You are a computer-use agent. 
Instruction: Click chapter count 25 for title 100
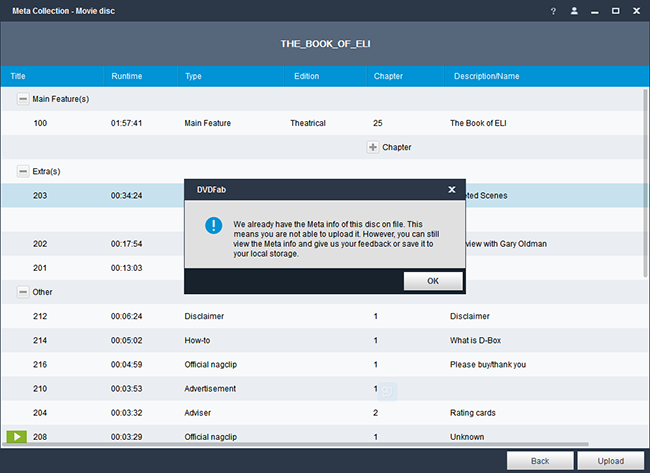pos(378,123)
